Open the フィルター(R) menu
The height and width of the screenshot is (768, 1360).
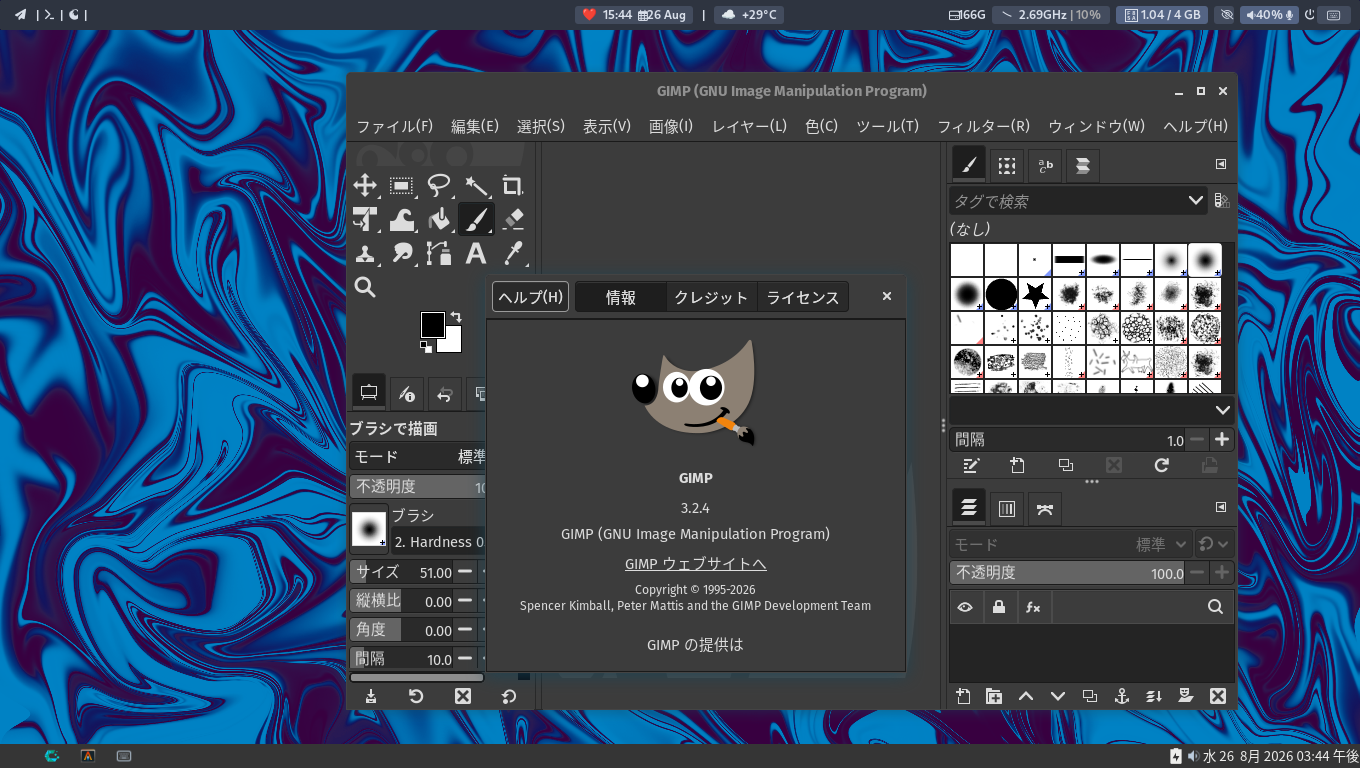(983, 126)
